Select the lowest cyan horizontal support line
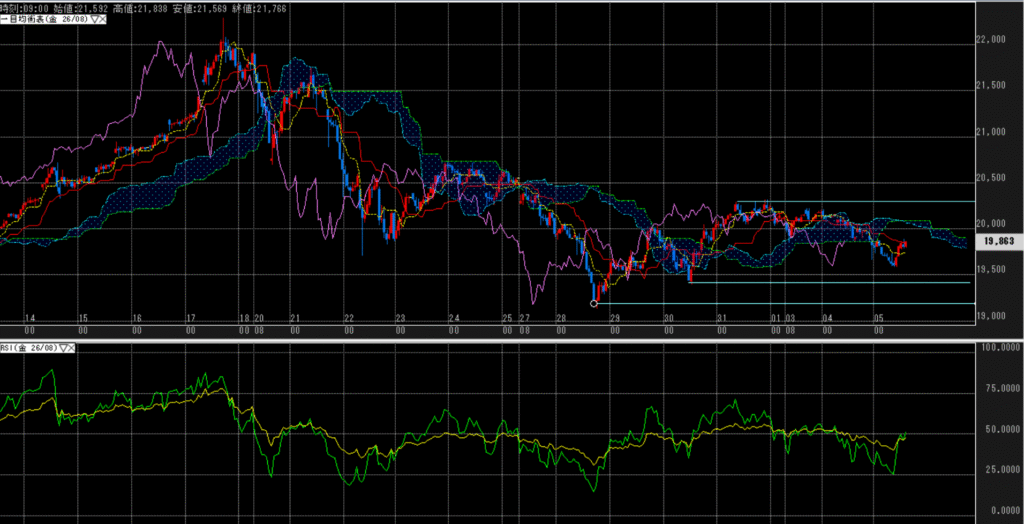Screen dimensions: 1024x524 [x=780, y=303]
